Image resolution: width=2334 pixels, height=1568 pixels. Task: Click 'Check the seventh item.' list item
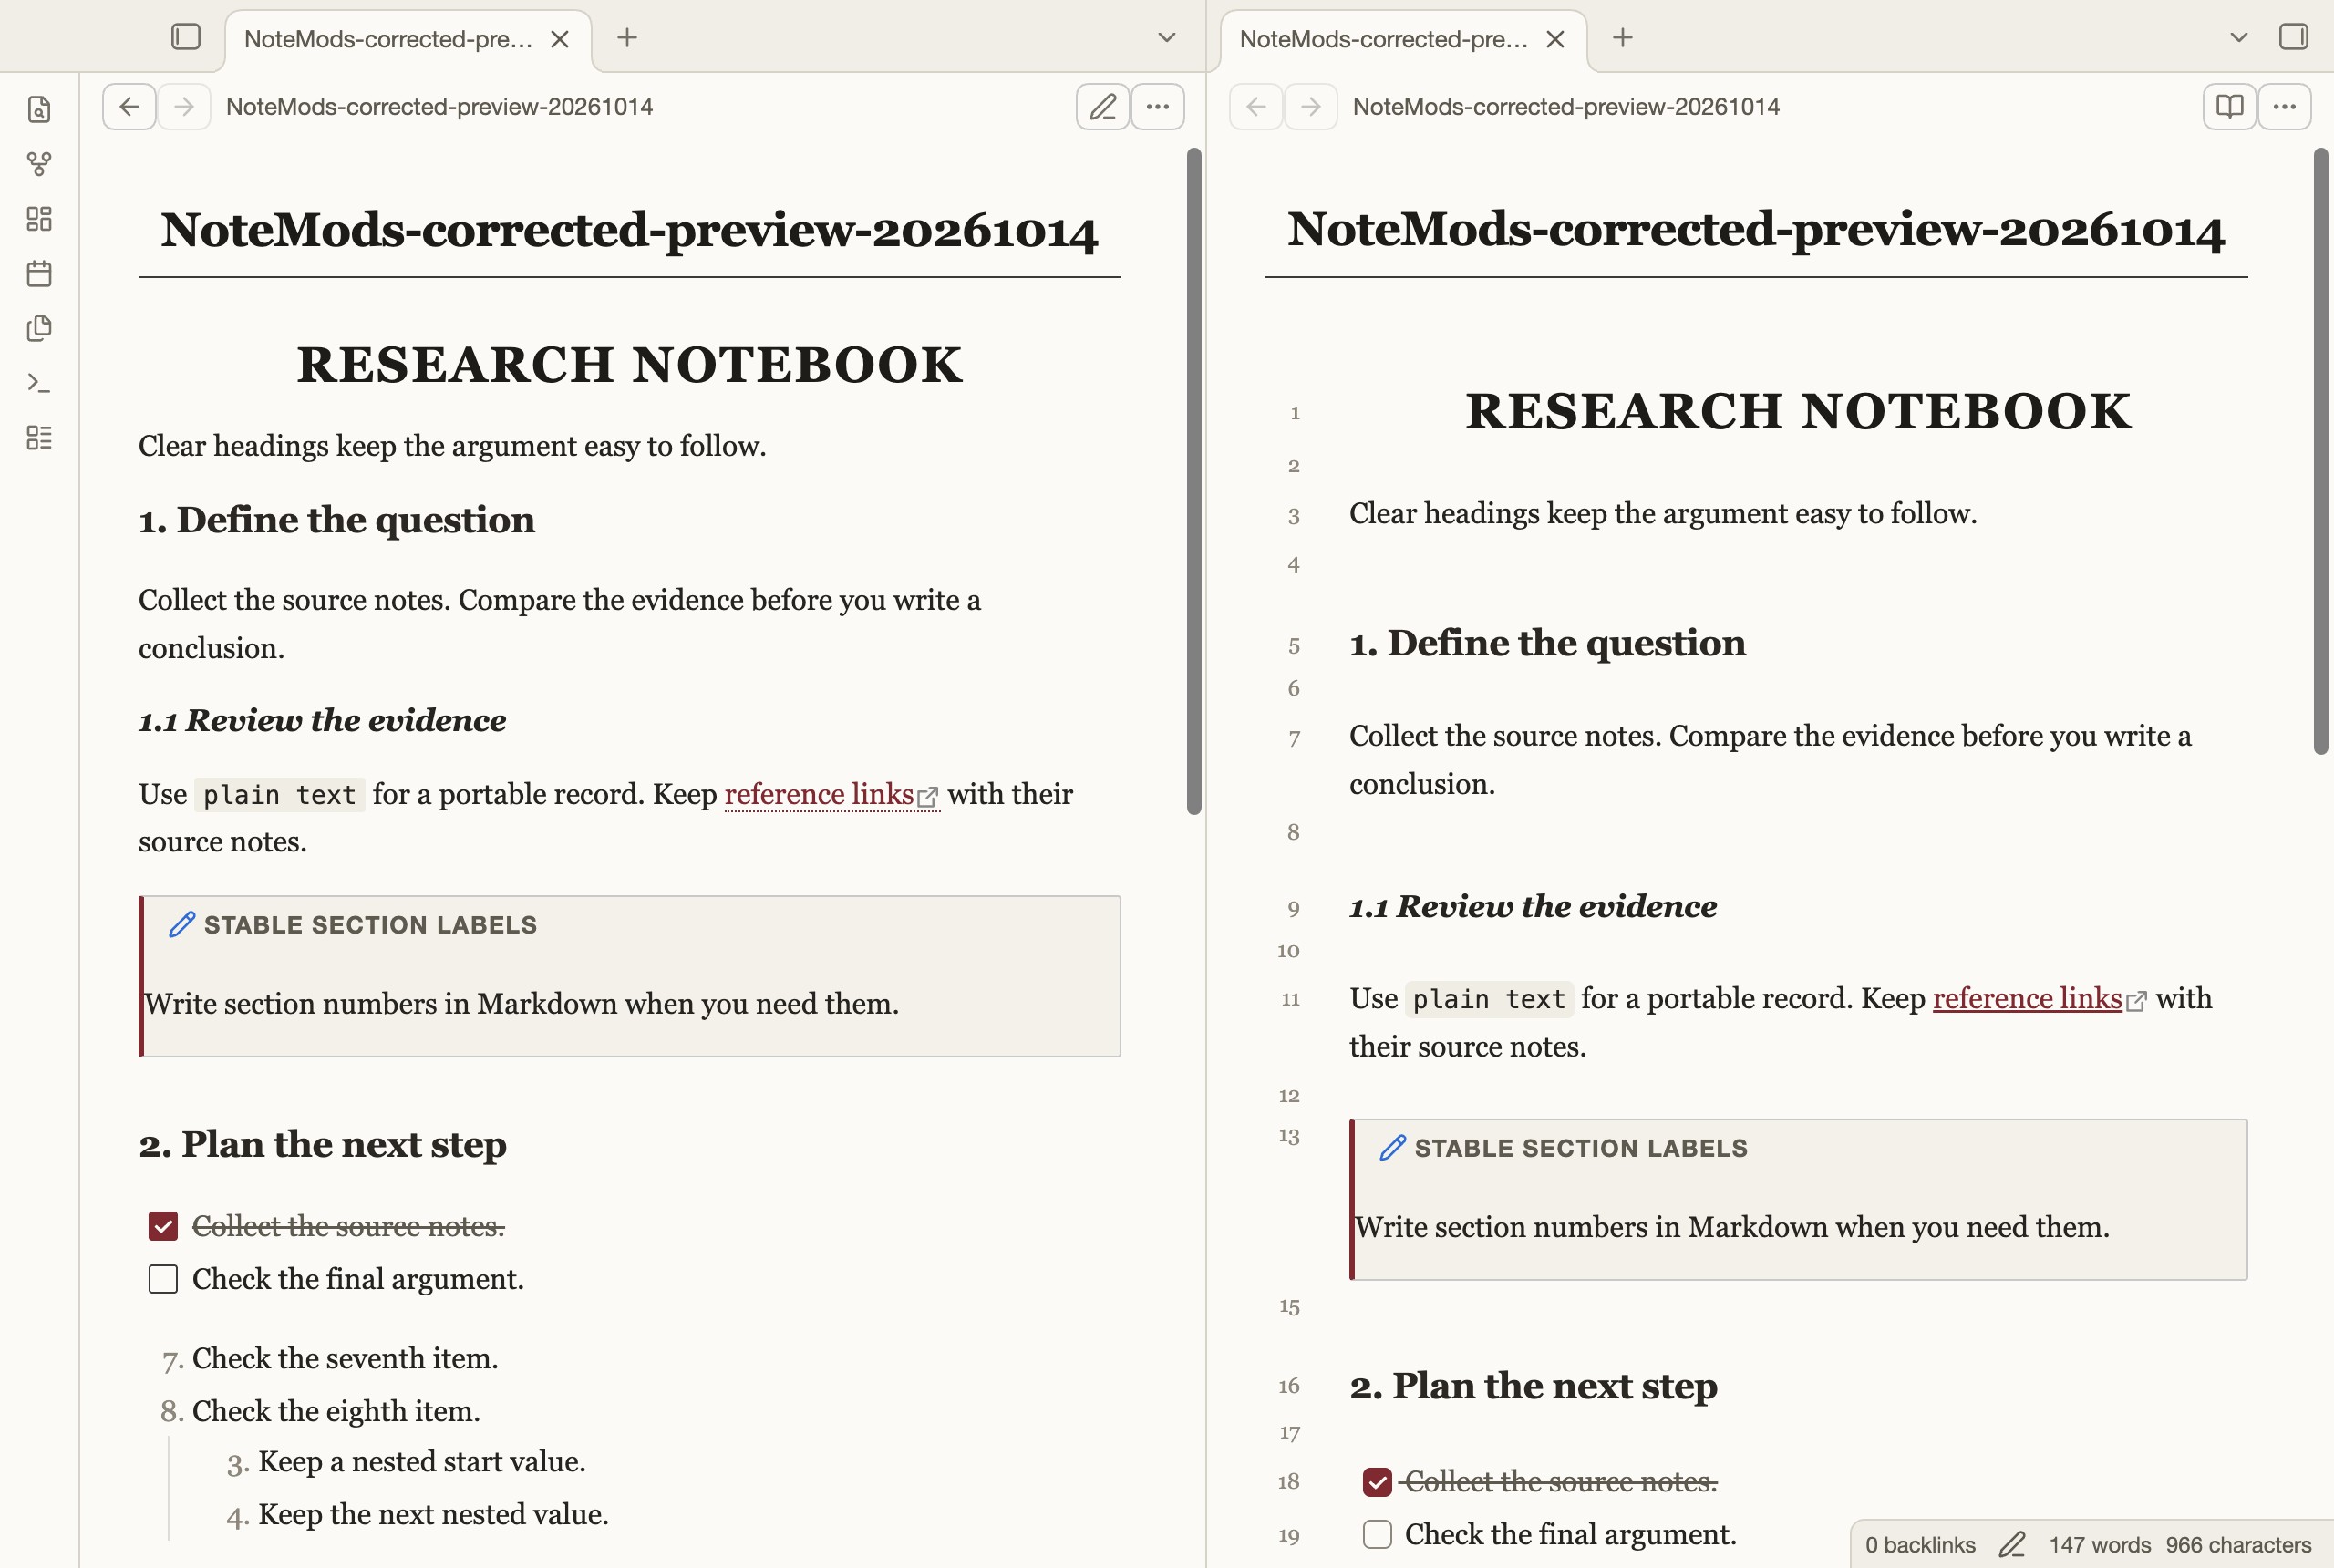[x=345, y=1358]
